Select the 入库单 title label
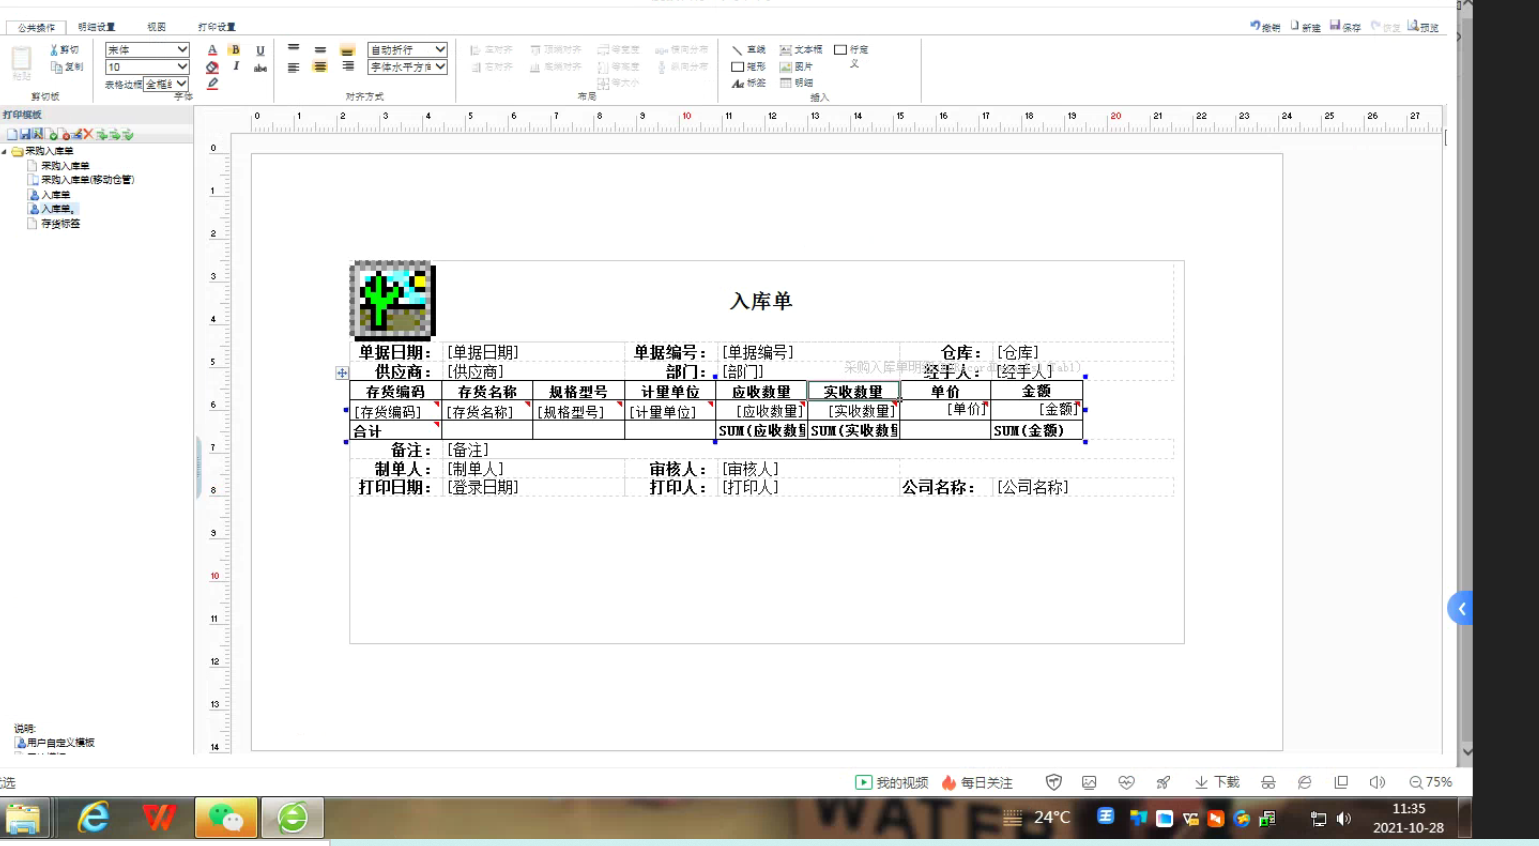1539x846 pixels. 761,301
